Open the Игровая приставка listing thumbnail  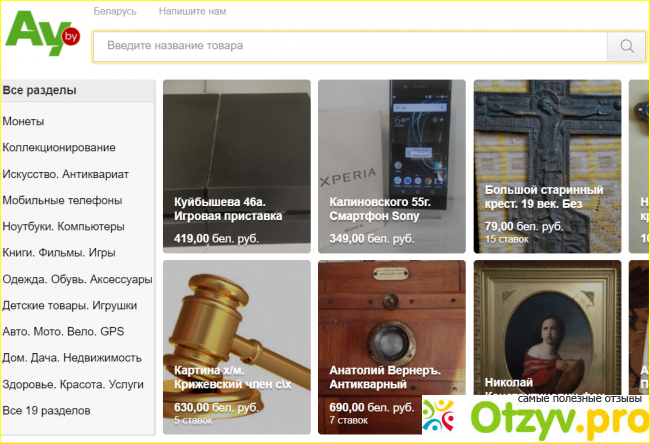(237, 167)
